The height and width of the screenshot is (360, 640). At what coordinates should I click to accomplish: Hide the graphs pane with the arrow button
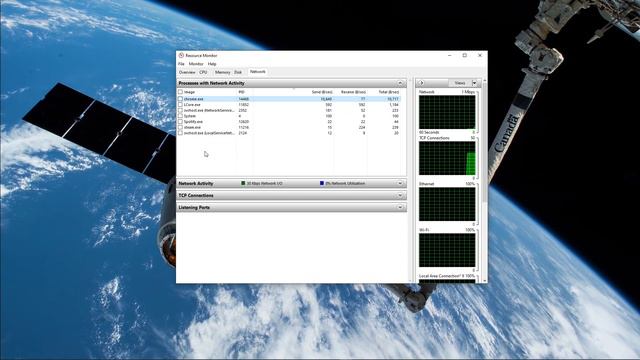coord(421,83)
